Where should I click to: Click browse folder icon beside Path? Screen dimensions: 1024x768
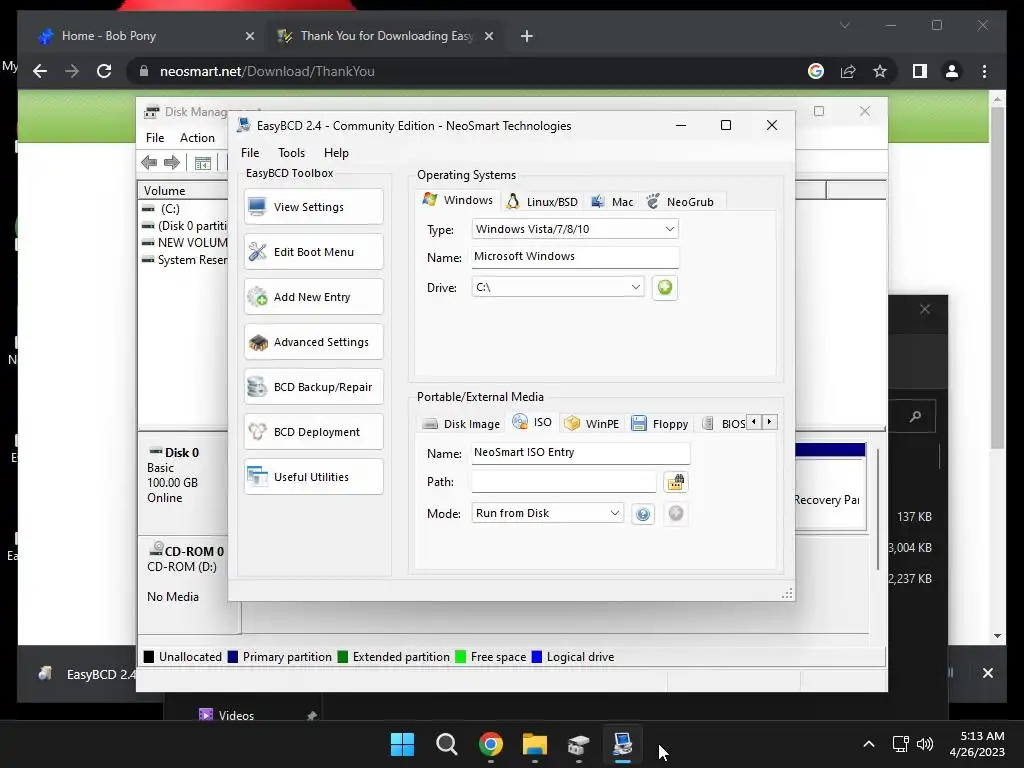(x=675, y=482)
